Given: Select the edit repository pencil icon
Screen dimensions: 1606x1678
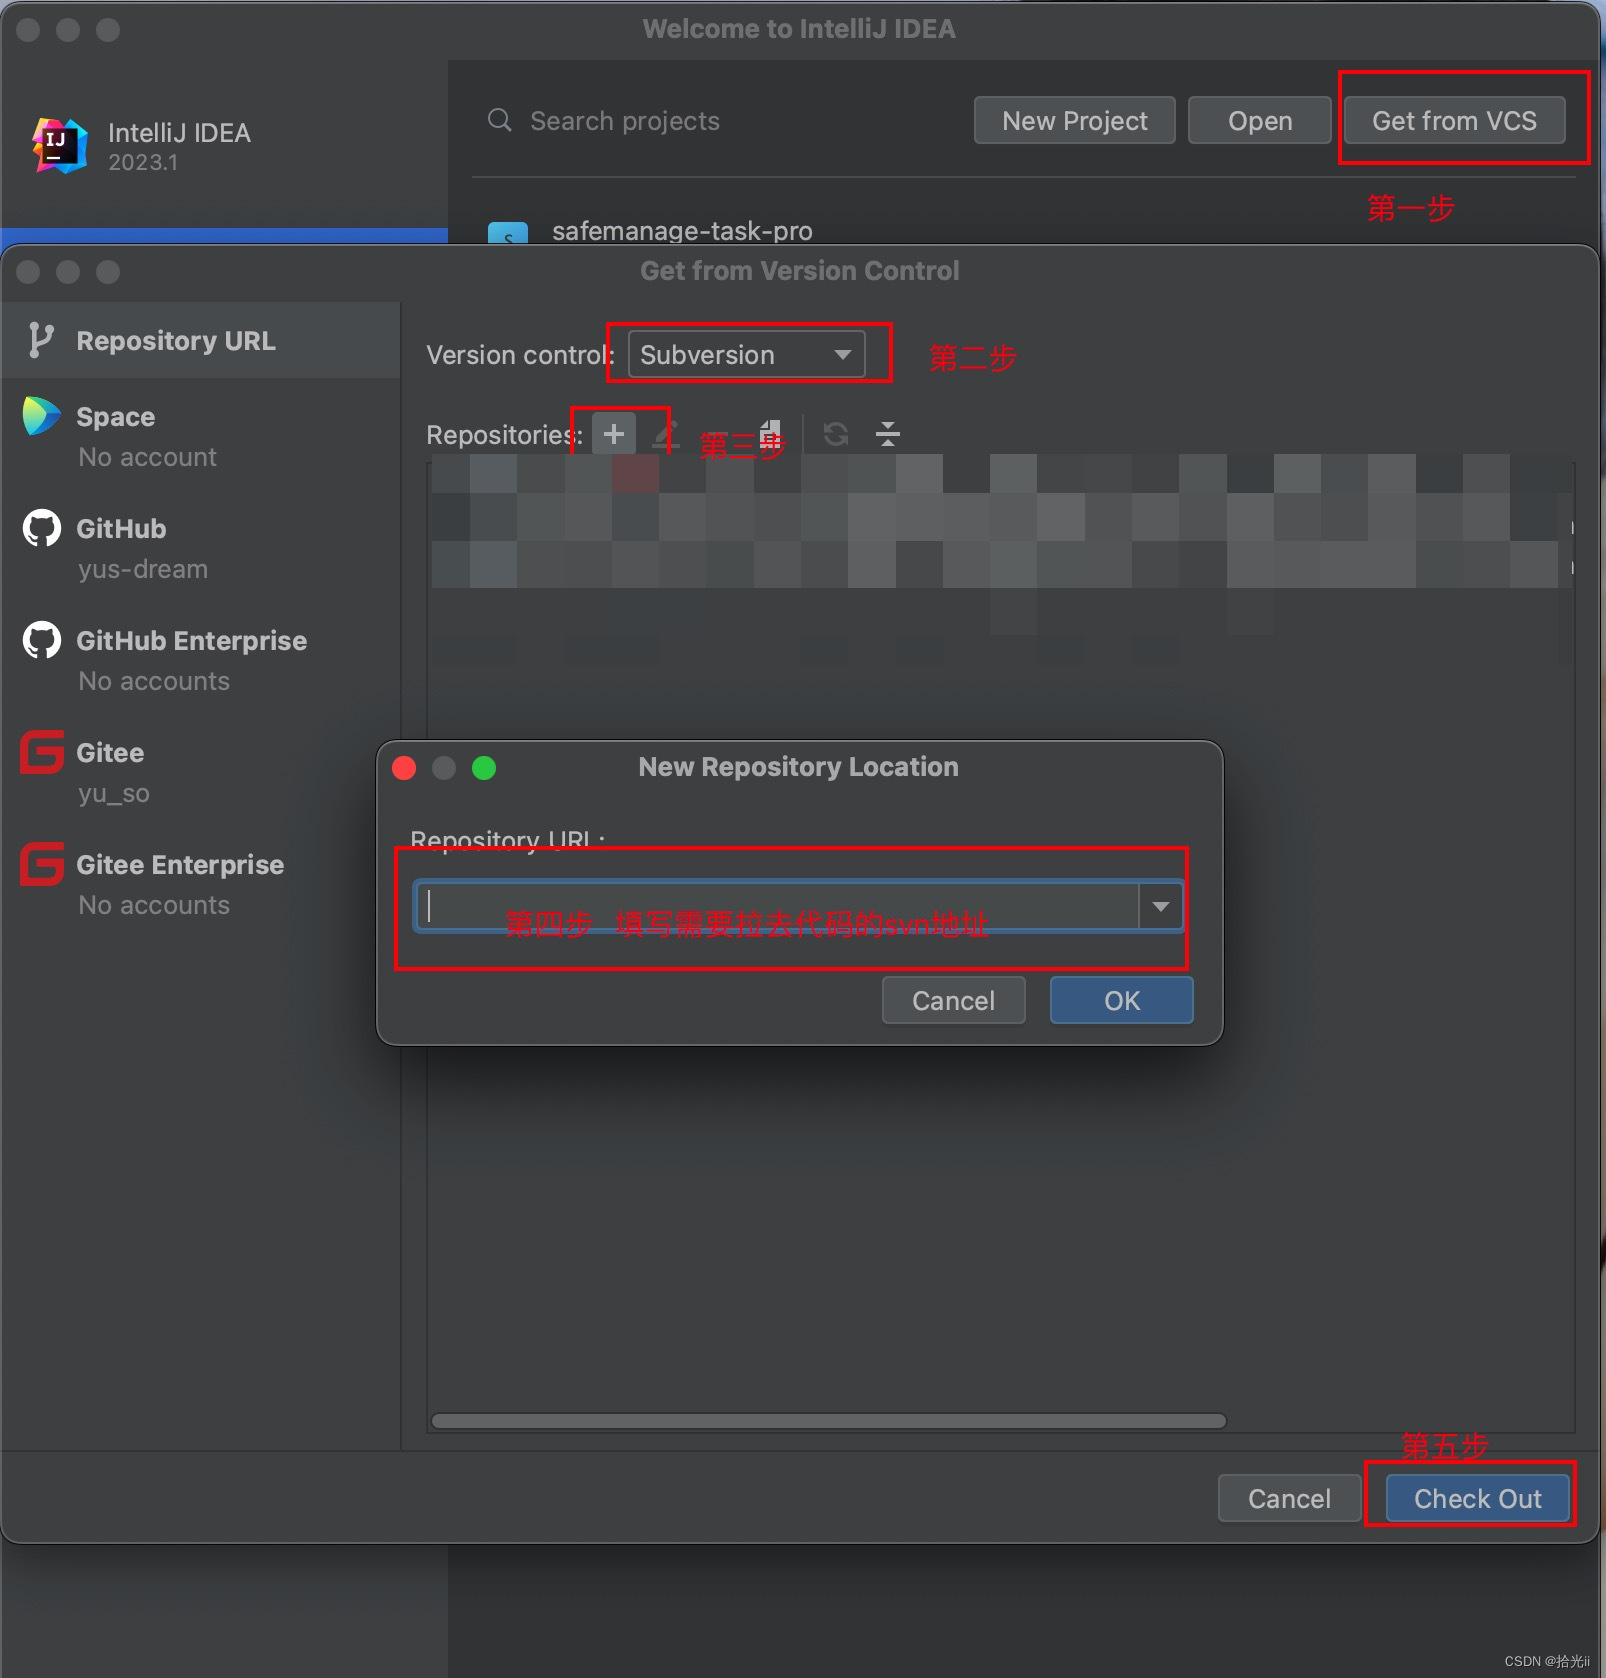Looking at the screenshot, I should pyautogui.click(x=665, y=433).
